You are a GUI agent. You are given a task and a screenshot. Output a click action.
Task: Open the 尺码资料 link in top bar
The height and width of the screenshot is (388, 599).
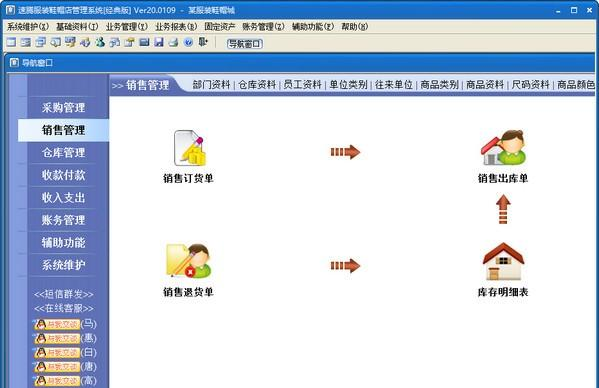[531, 85]
